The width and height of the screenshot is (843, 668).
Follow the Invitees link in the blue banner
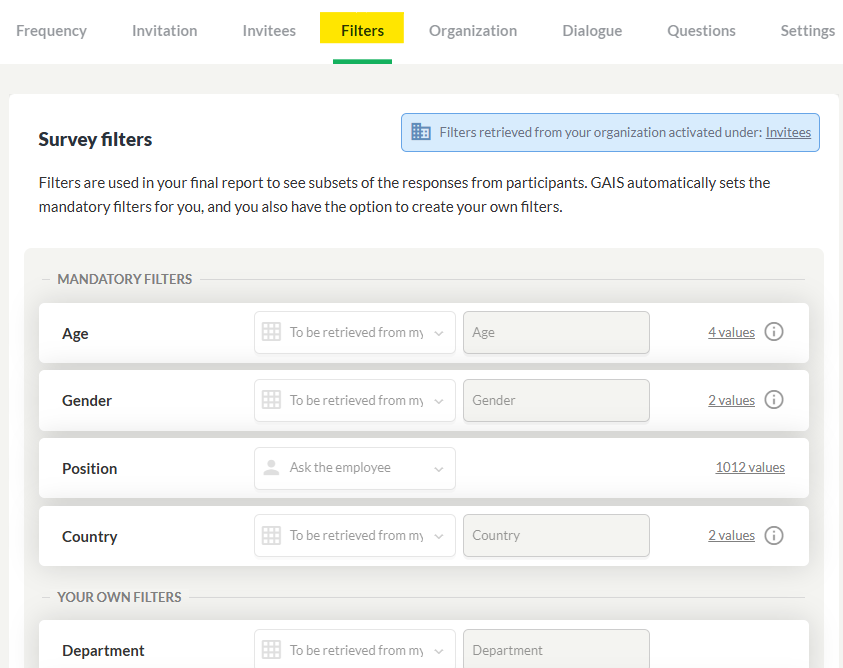point(788,132)
